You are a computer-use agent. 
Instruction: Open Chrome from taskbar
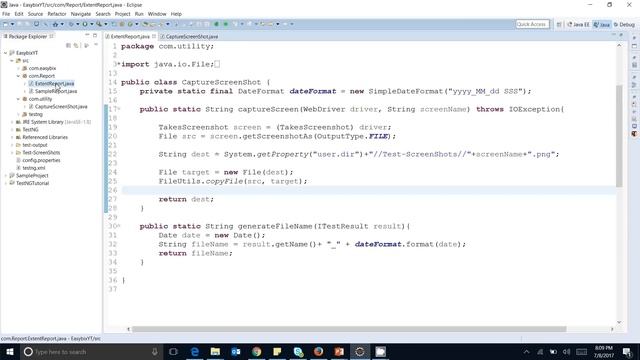point(256,351)
